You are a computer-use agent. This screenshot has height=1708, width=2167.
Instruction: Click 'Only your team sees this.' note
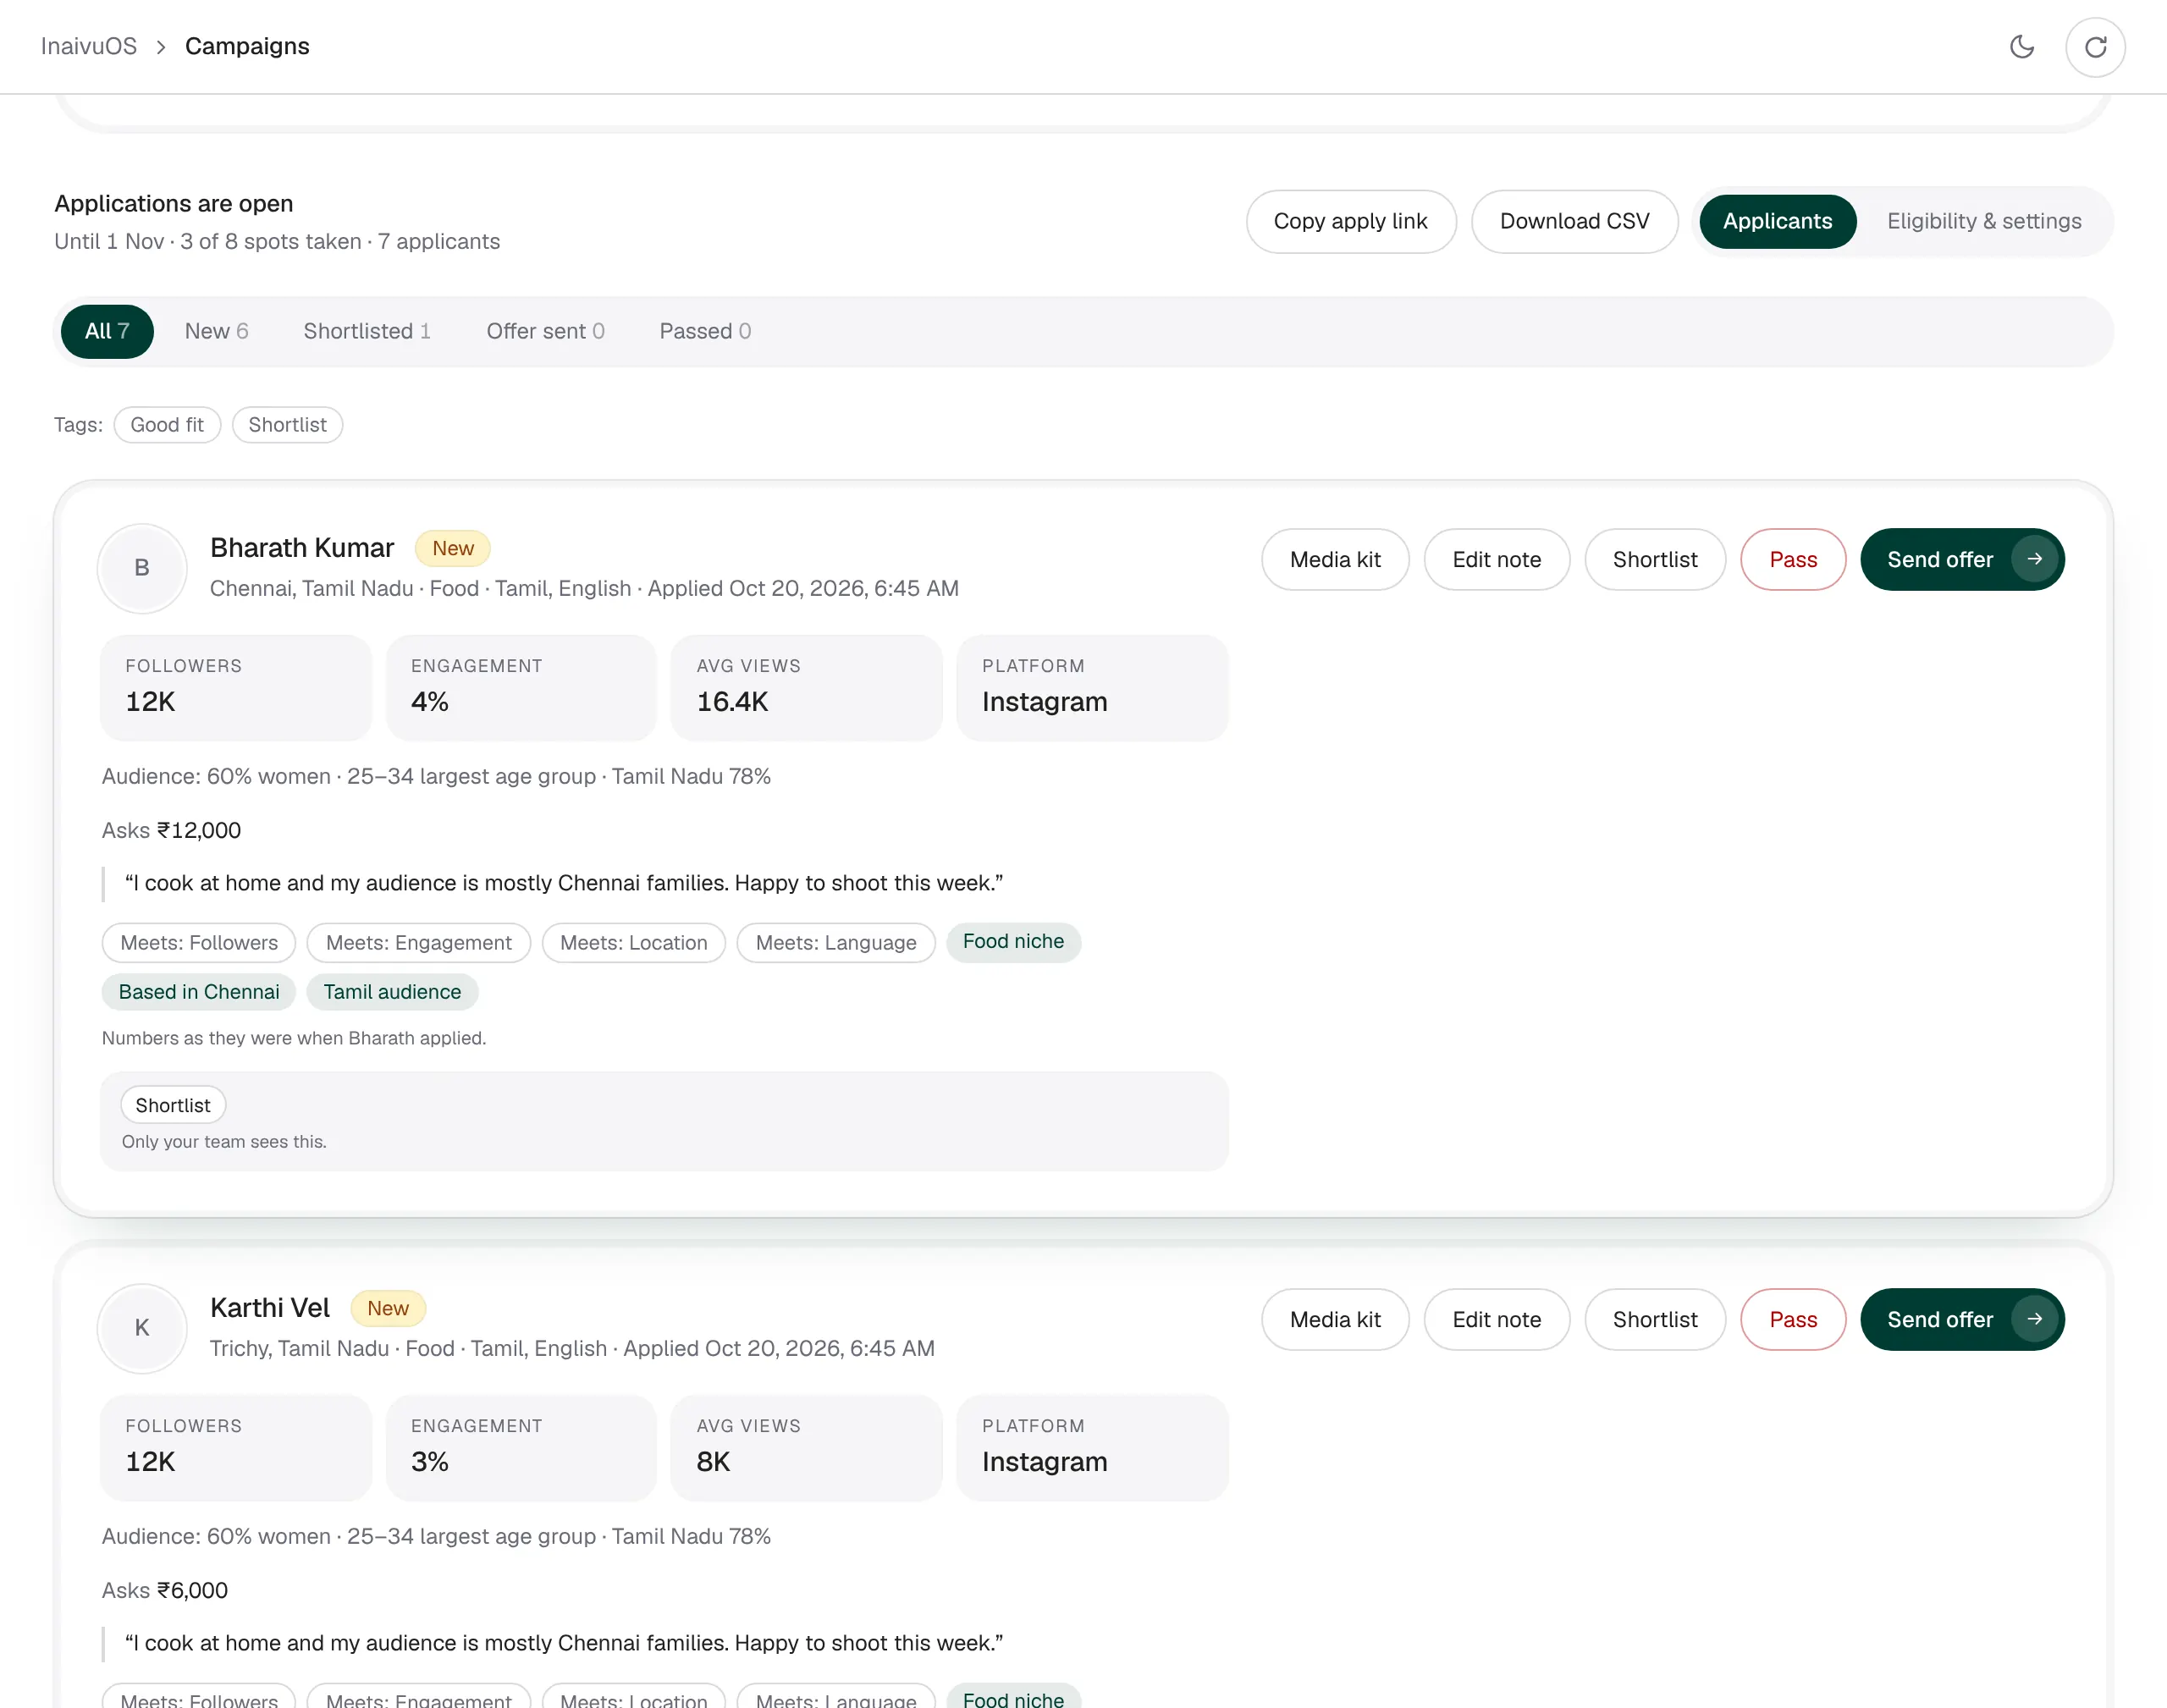pyautogui.click(x=224, y=1142)
